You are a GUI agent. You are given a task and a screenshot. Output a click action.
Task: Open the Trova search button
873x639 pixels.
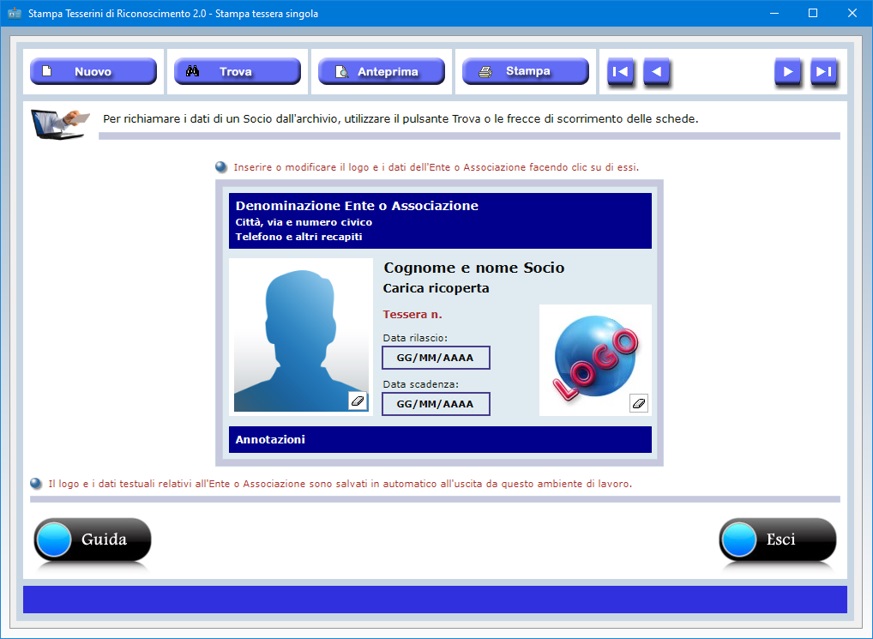point(237,71)
